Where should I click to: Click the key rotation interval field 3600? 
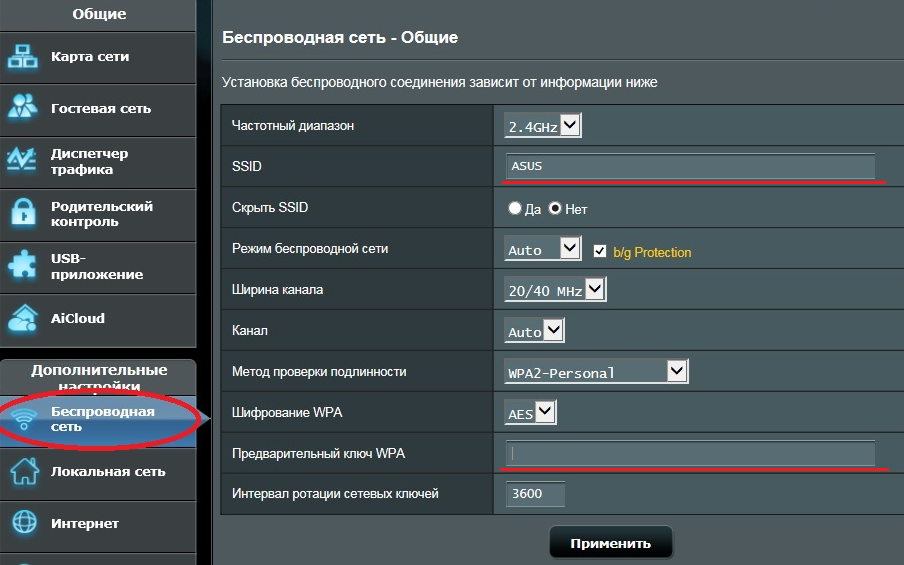[535, 494]
